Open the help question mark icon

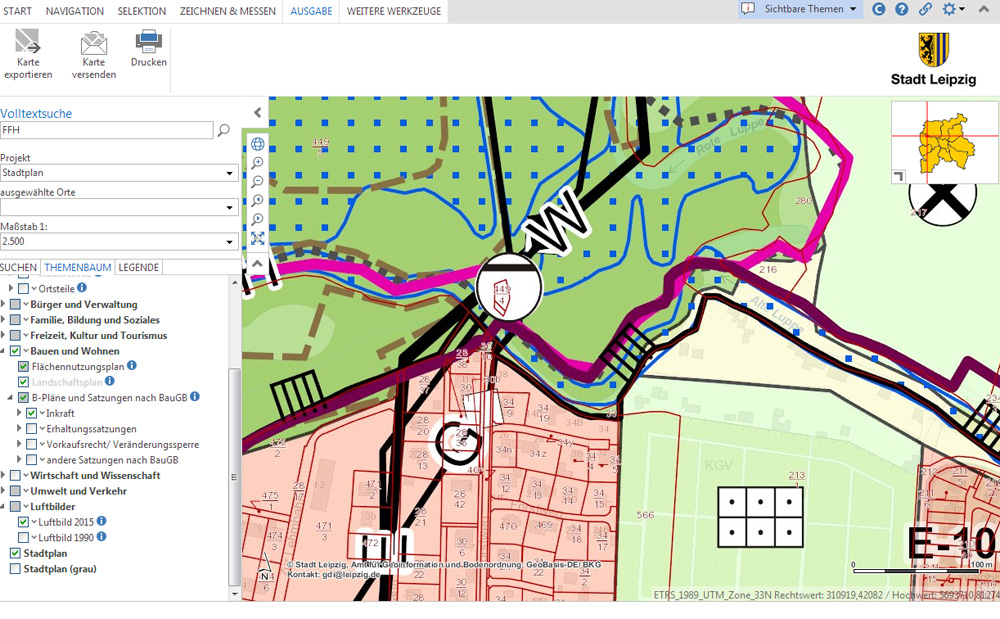pos(902,9)
